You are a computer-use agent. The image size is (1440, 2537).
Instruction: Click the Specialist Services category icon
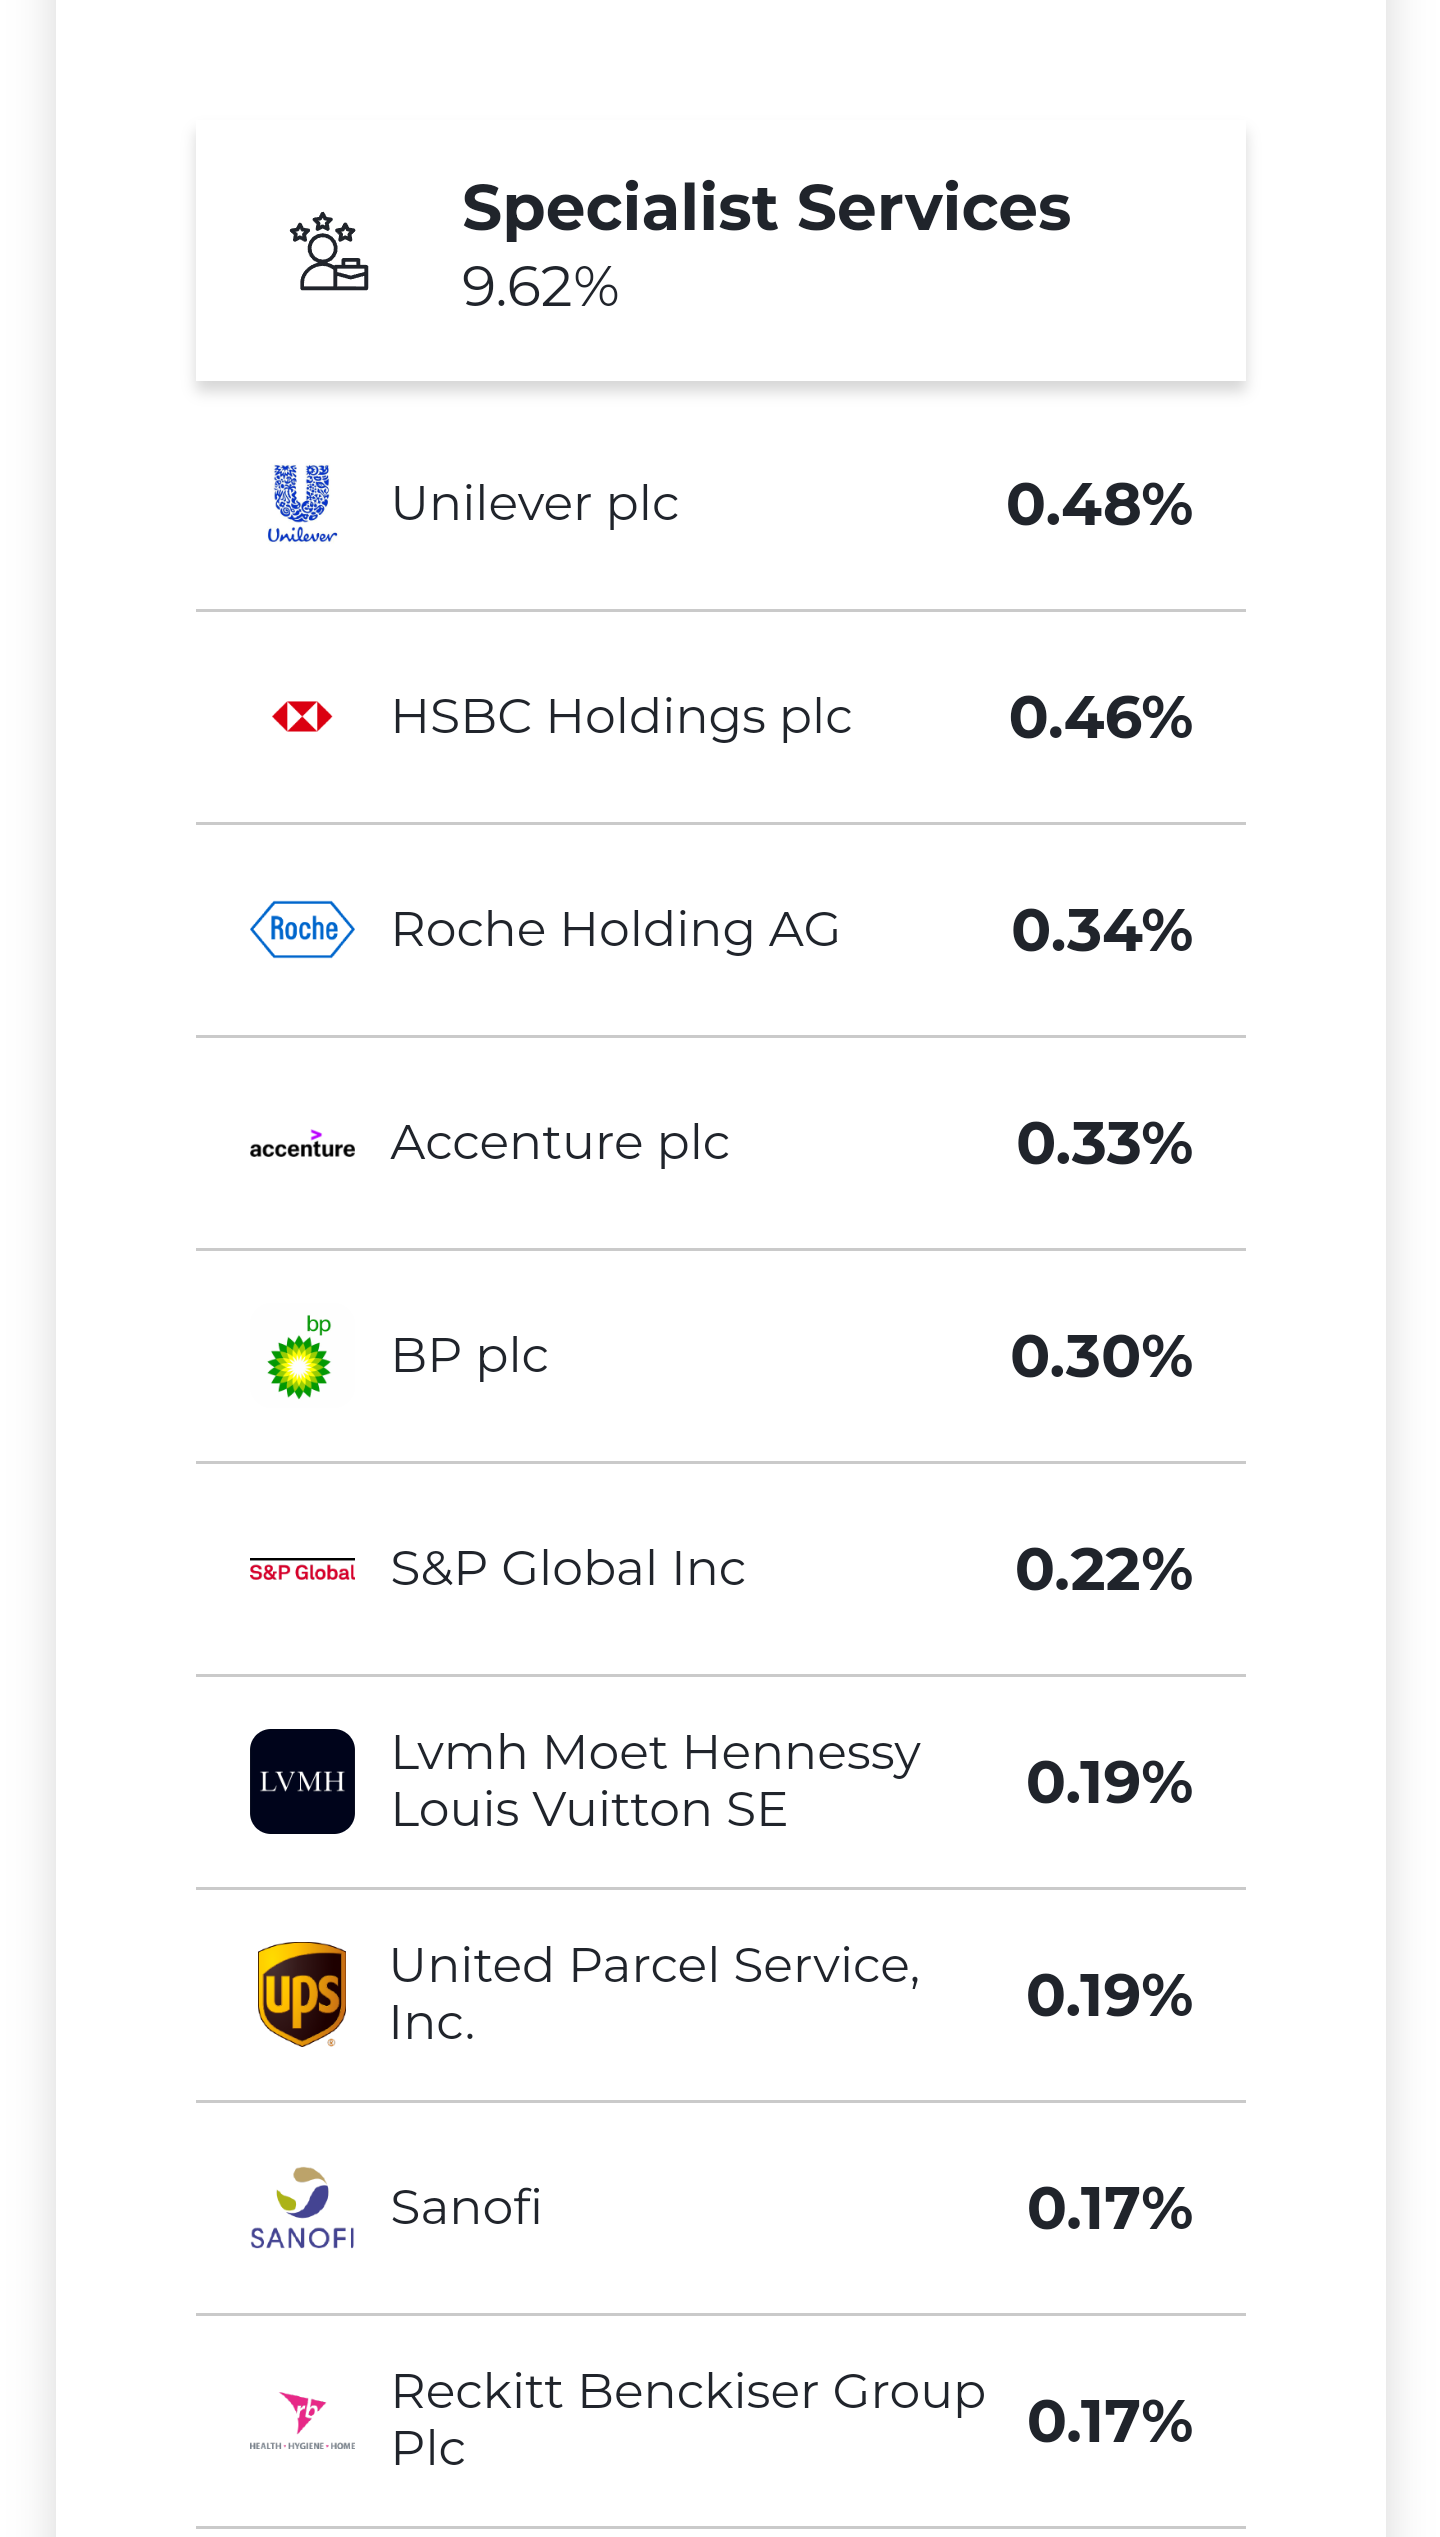[x=329, y=253]
